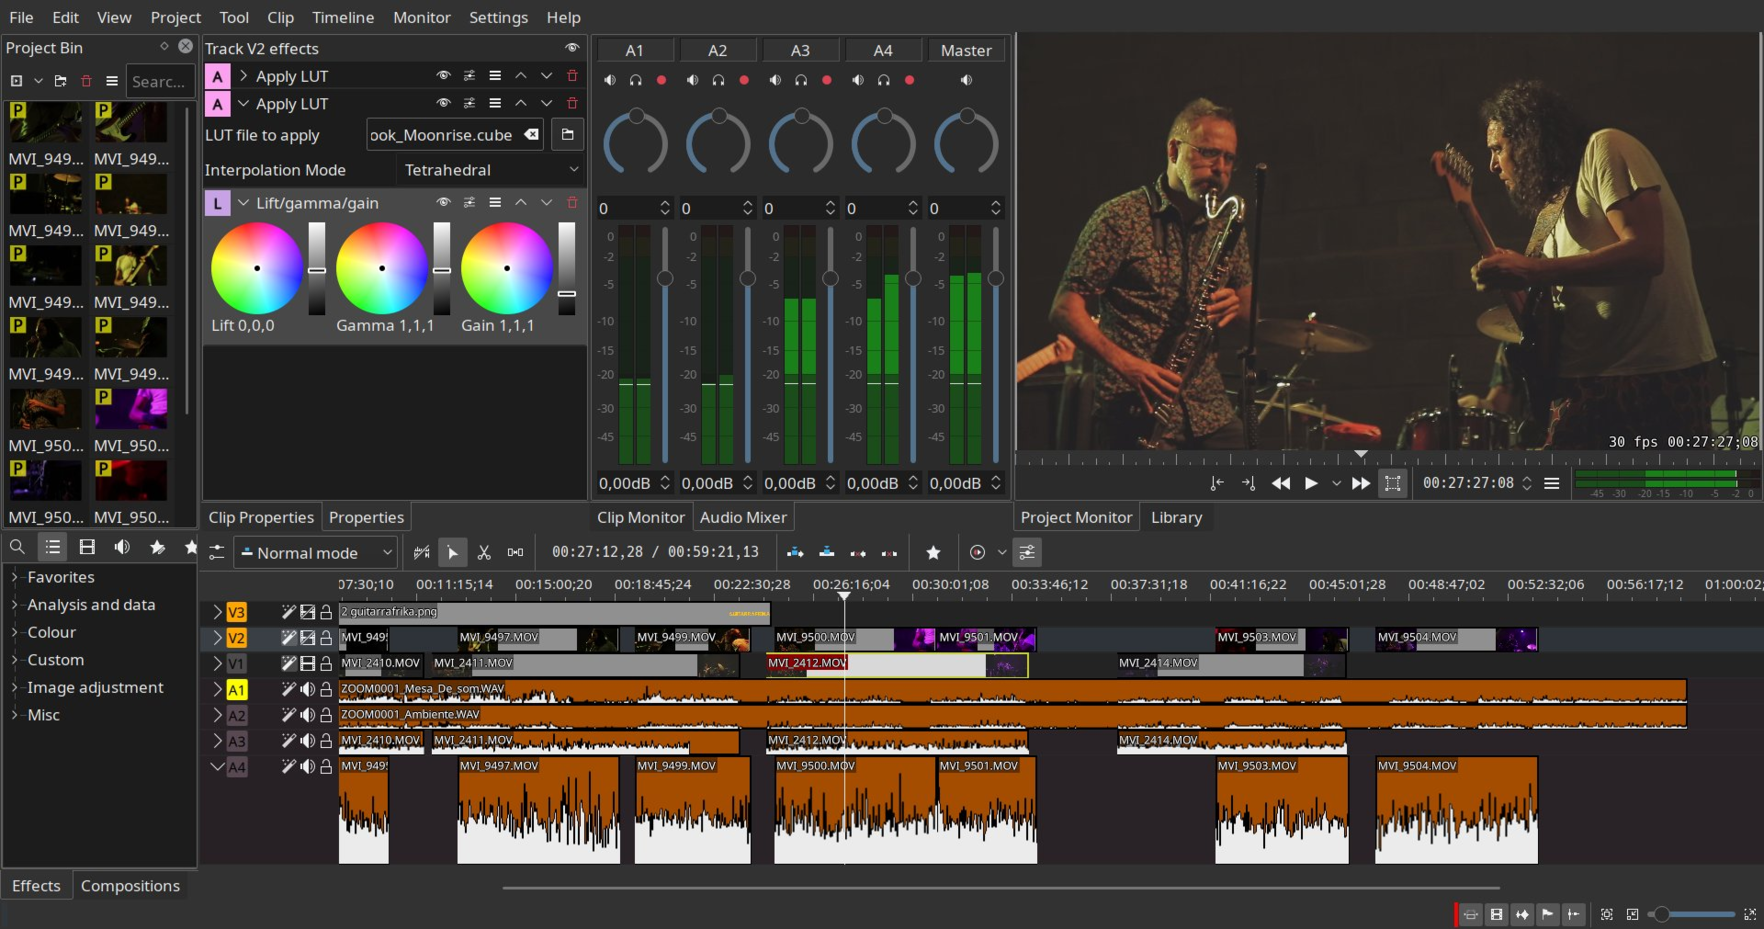Open the Interpolation Mode Tetrahedral dropdown

coord(490,170)
